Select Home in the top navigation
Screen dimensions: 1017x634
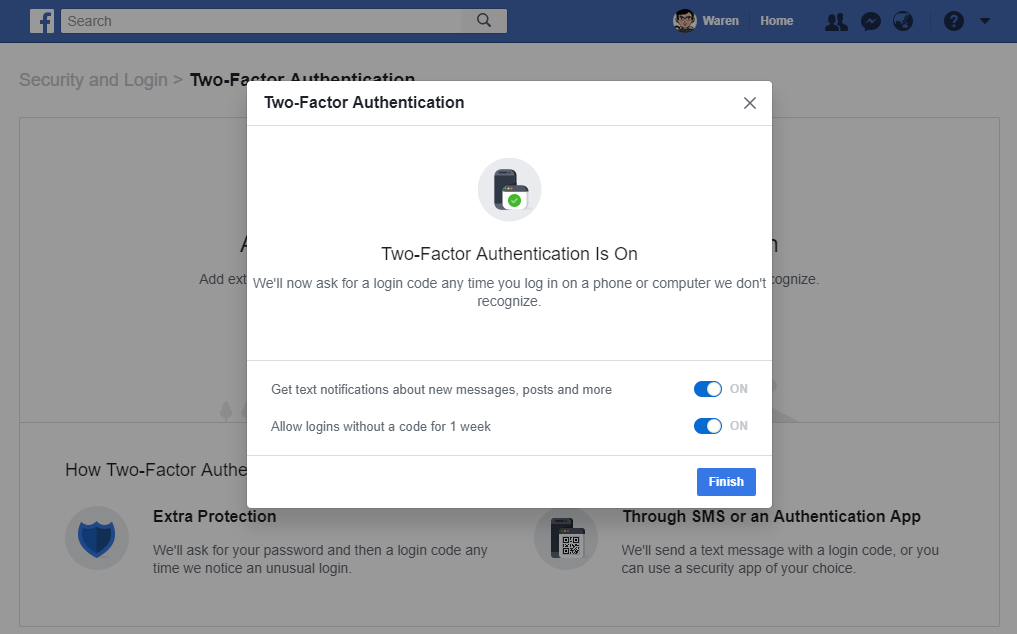pyautogui.click(x=776, y=20)
